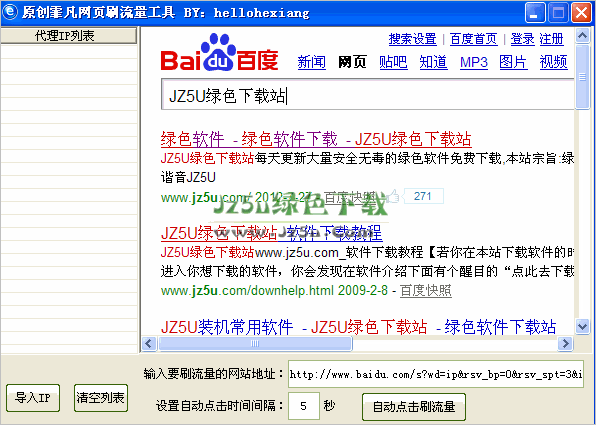The width and height of the screenshot is (596, 425).
Task: Switch to 贴吧 tab
Action: click(393, 62)
